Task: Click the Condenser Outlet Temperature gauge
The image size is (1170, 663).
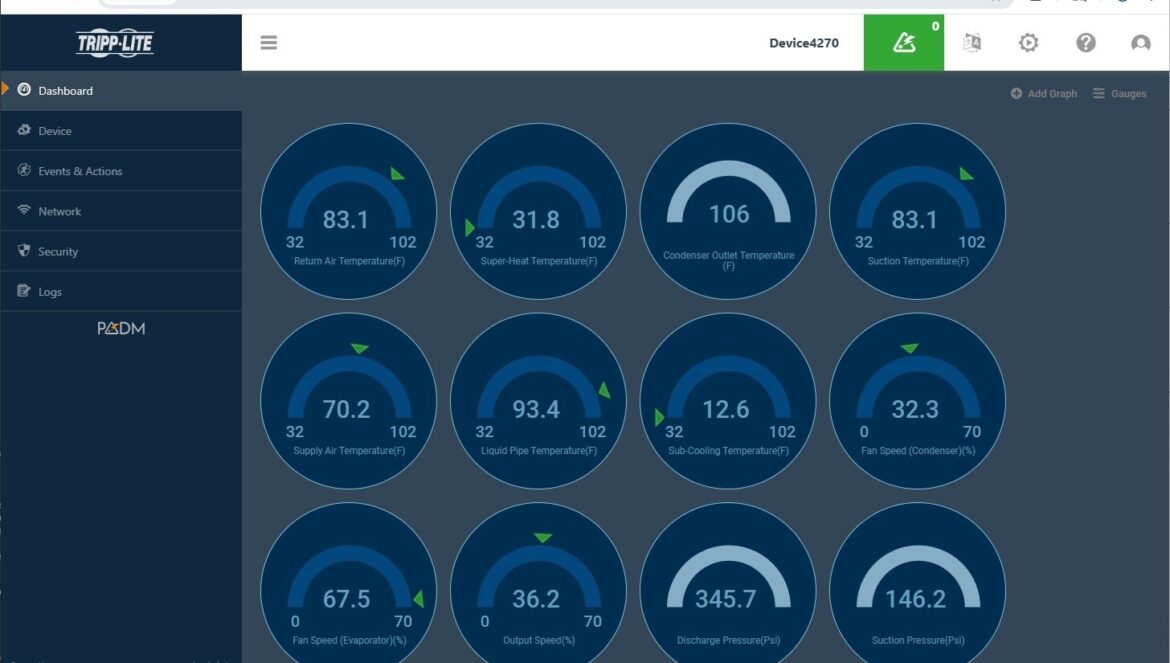Action: (727, 211)
